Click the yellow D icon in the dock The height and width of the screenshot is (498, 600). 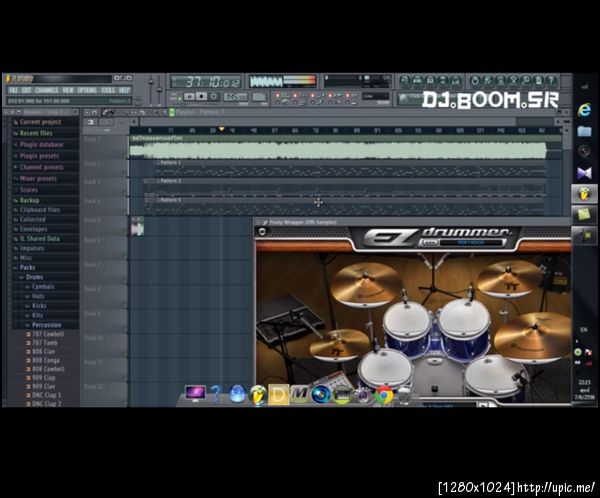click(279, 394)
